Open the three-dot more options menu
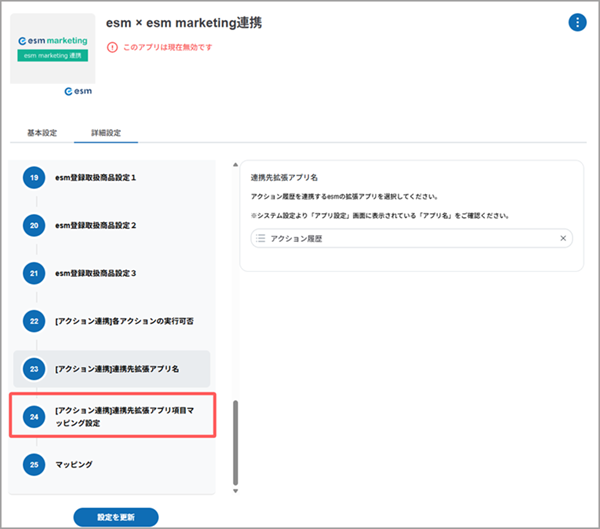600x529 pixels. [577, 22]
